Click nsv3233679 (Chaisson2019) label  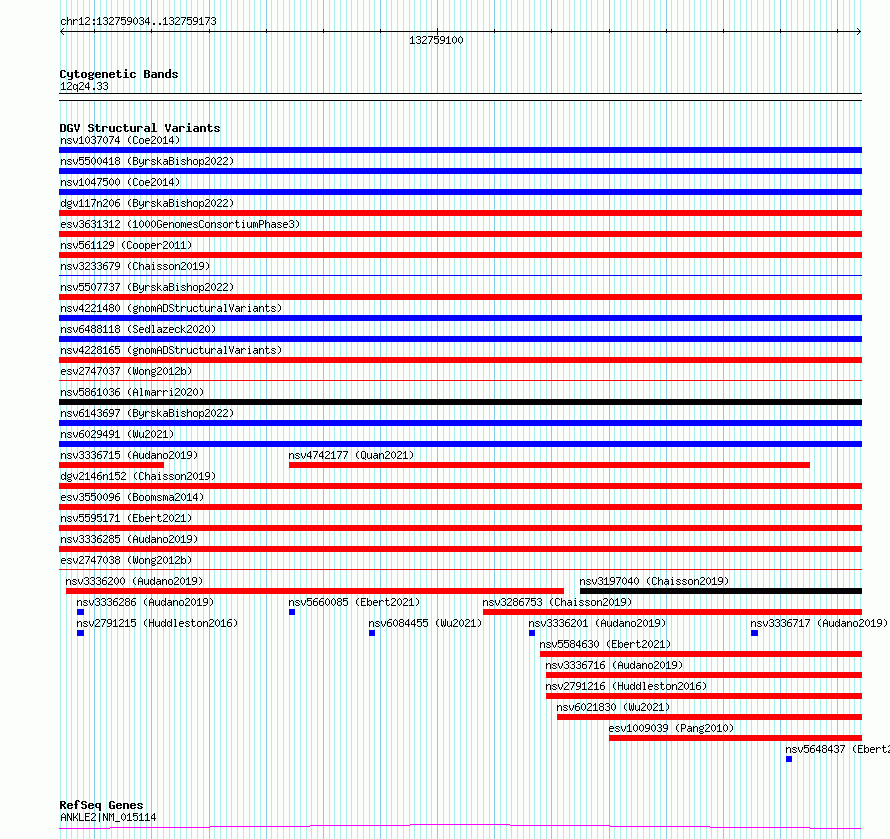[x=135, y=266]
